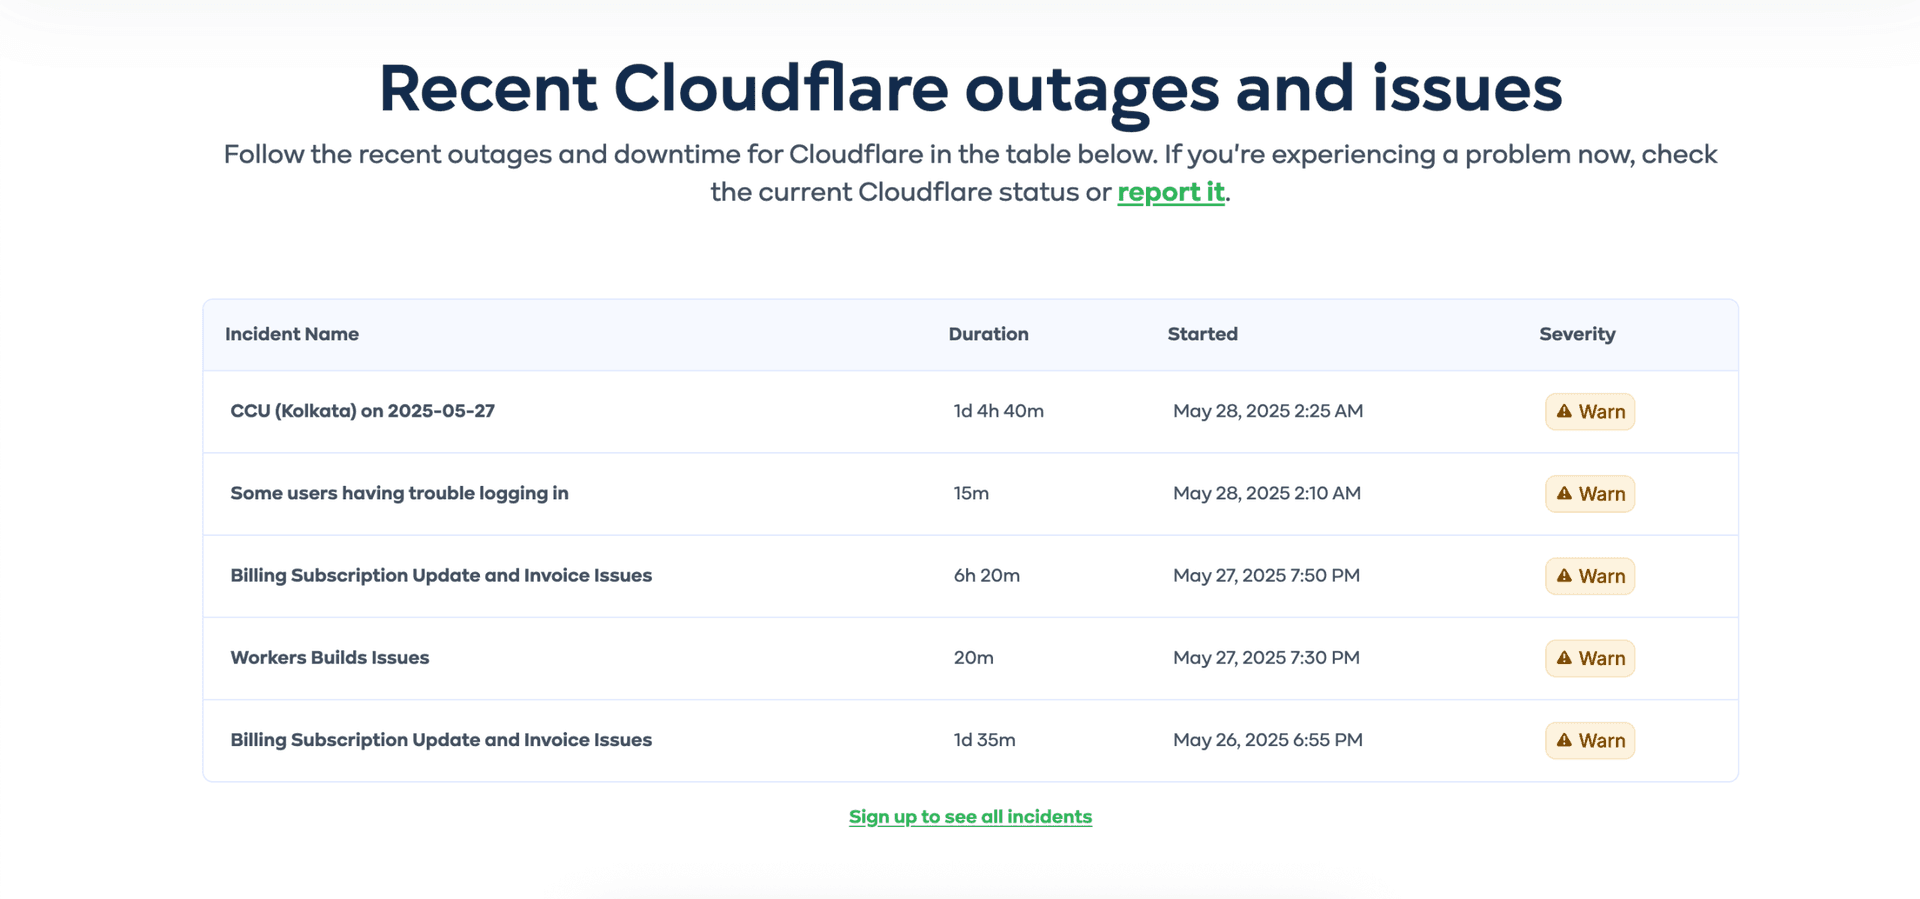This screenshot has height=899, width=1920.
Task: Select the 'Severity' column header
Action: 1577,334
